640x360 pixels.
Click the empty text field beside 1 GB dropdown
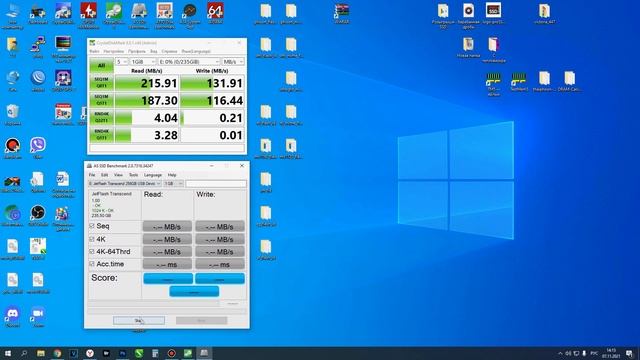tap(216, 184)
